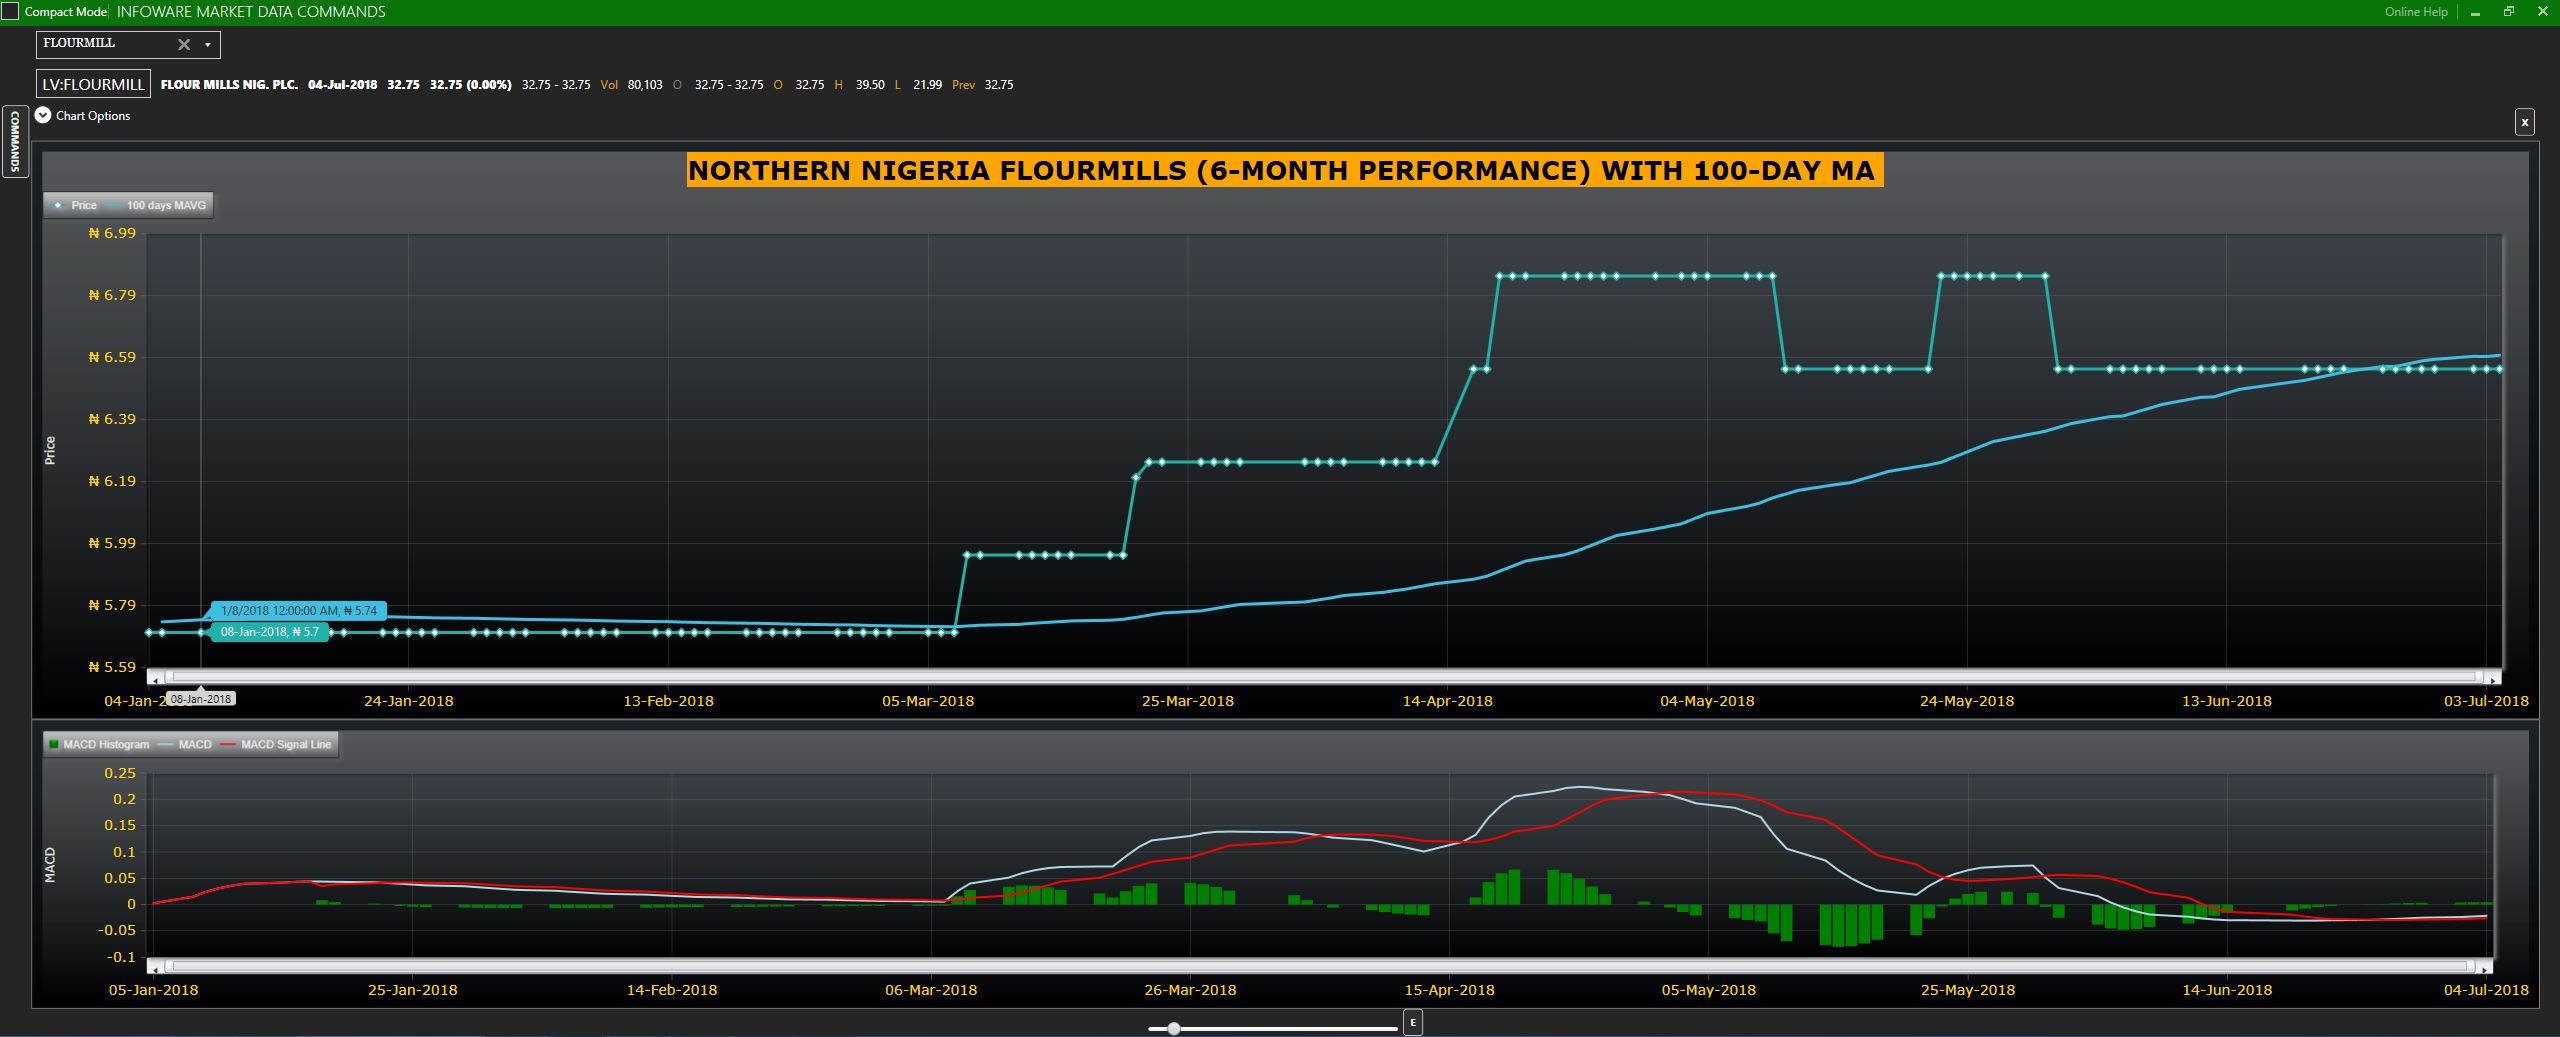Click MACD chart scrollbar left arrow
This screenshot has width=2560, height=1037.
pos(156,968)
